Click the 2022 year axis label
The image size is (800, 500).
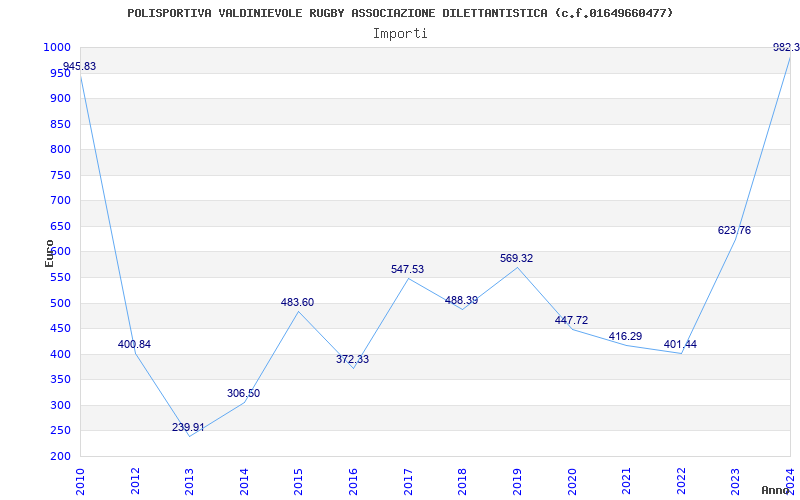(x=681, y=481)
